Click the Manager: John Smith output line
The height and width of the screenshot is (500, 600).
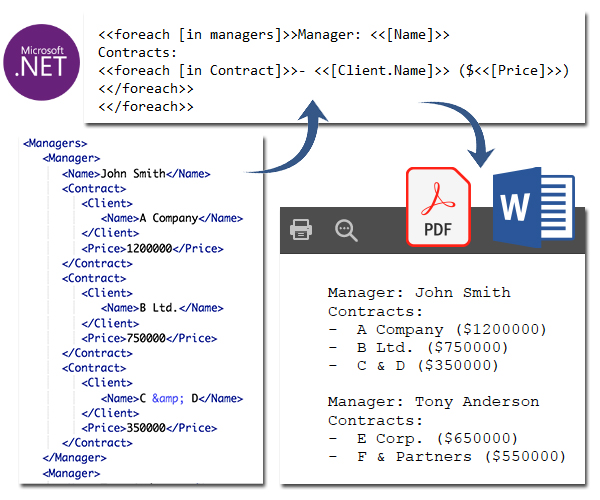(x=418, y=293)
